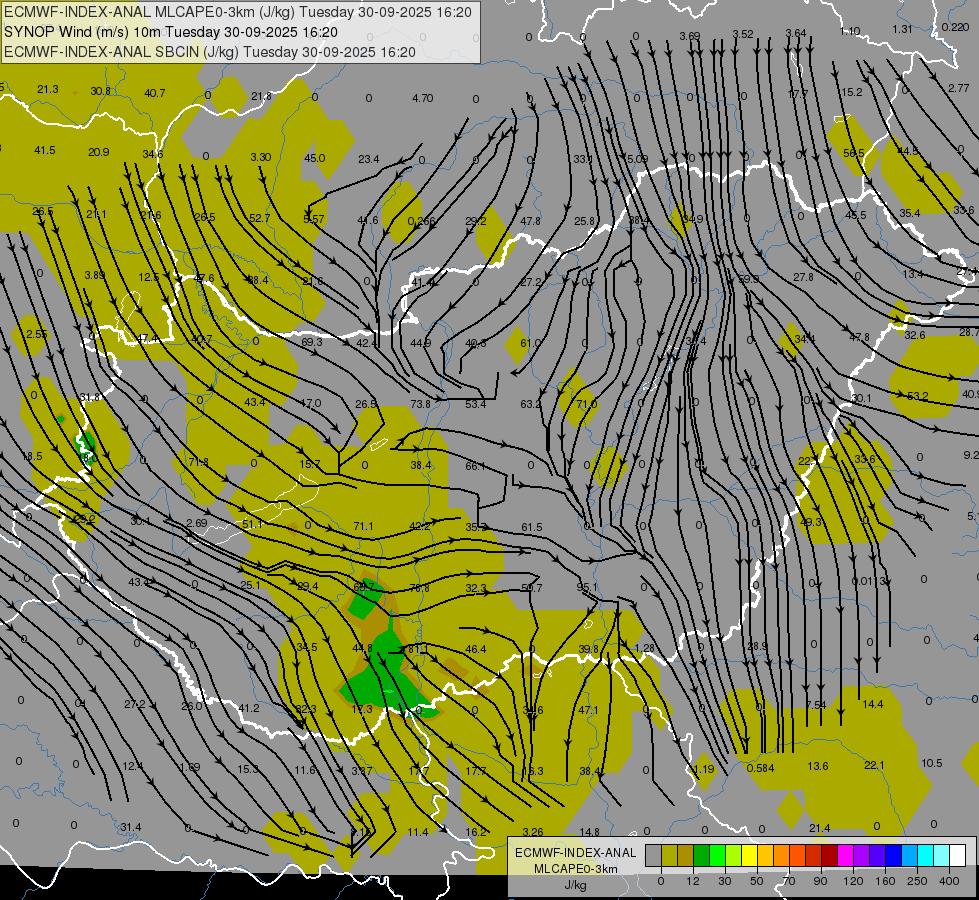Click the map value 0.266
Image resolution: width=979 pixels, height=900 pixels.
pos(421,220)
